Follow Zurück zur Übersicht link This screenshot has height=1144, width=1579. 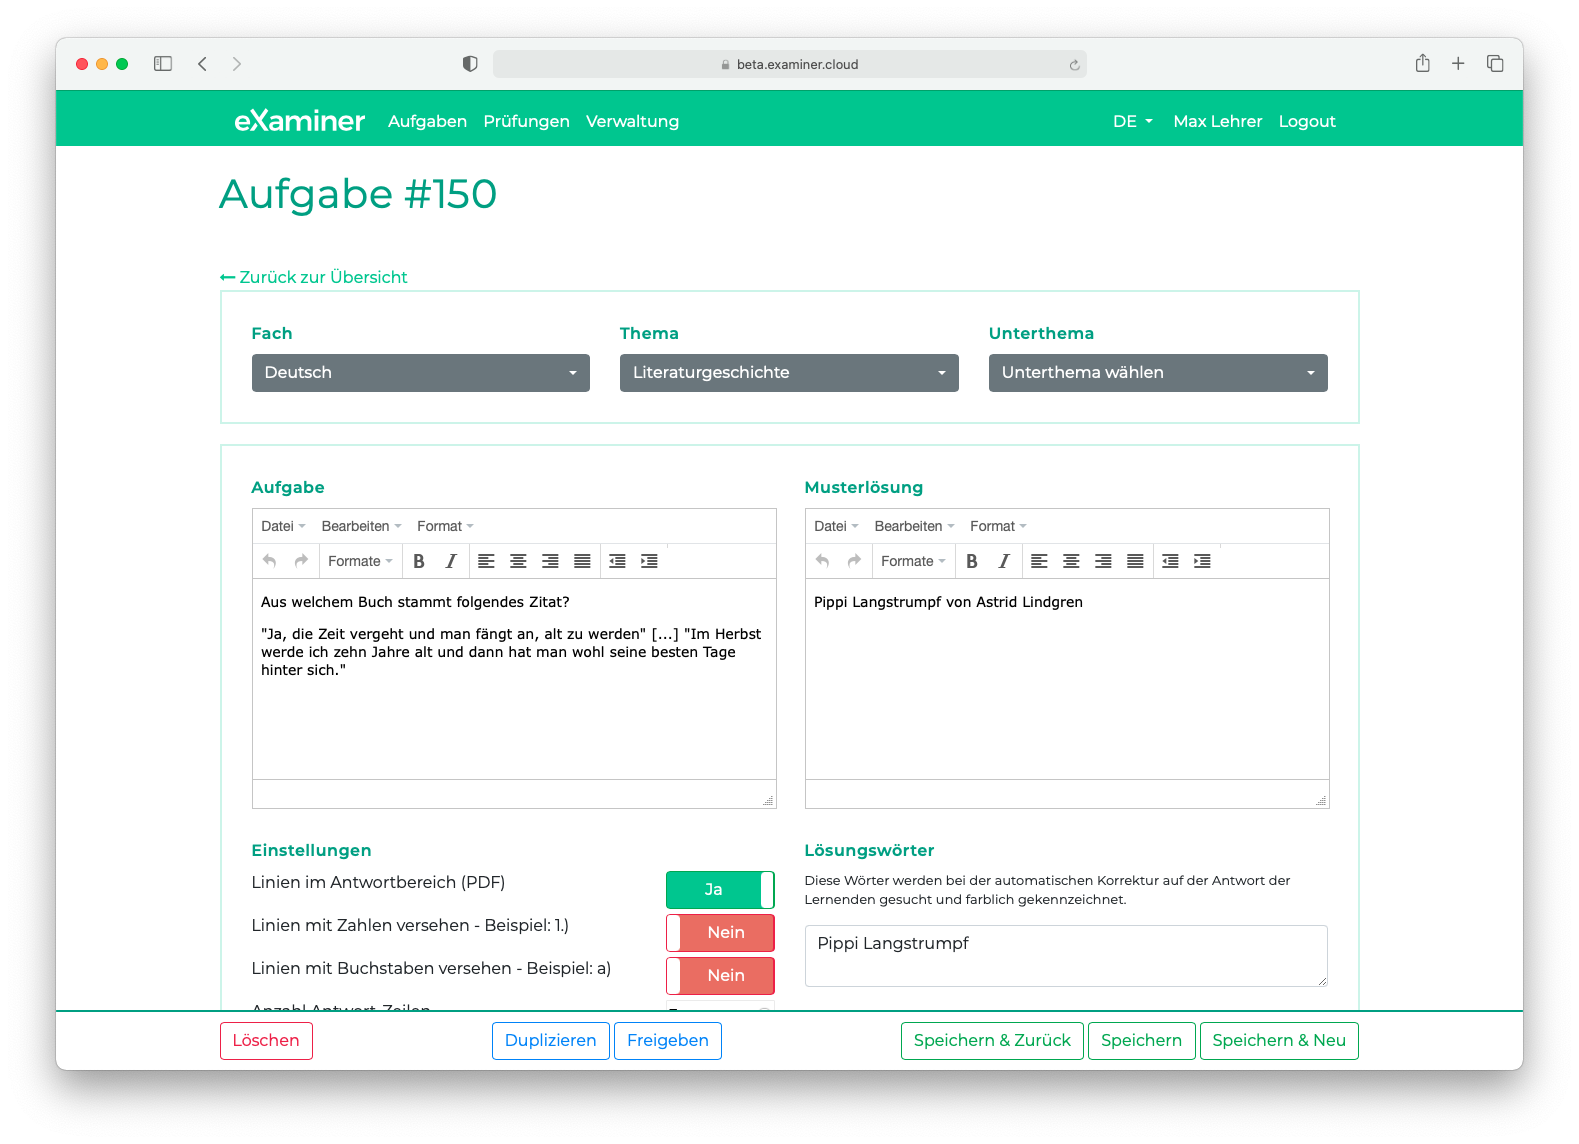point(314,277)
